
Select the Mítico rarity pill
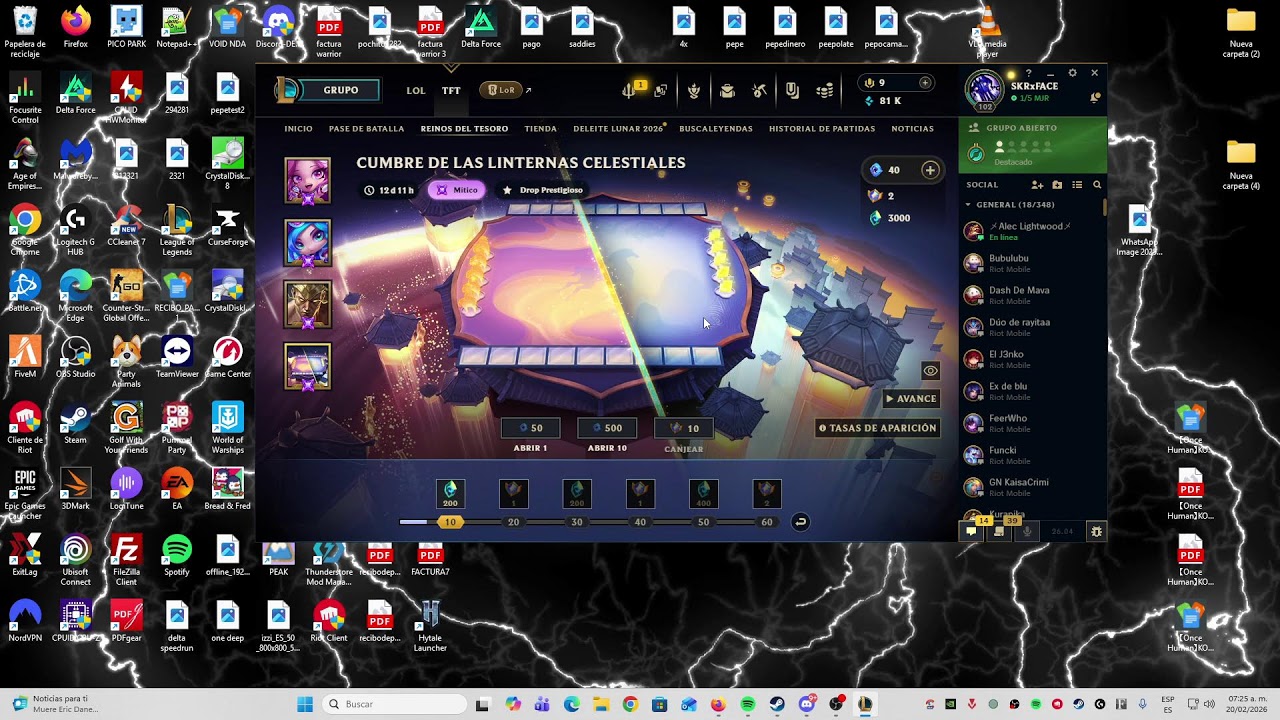point(456,190)
